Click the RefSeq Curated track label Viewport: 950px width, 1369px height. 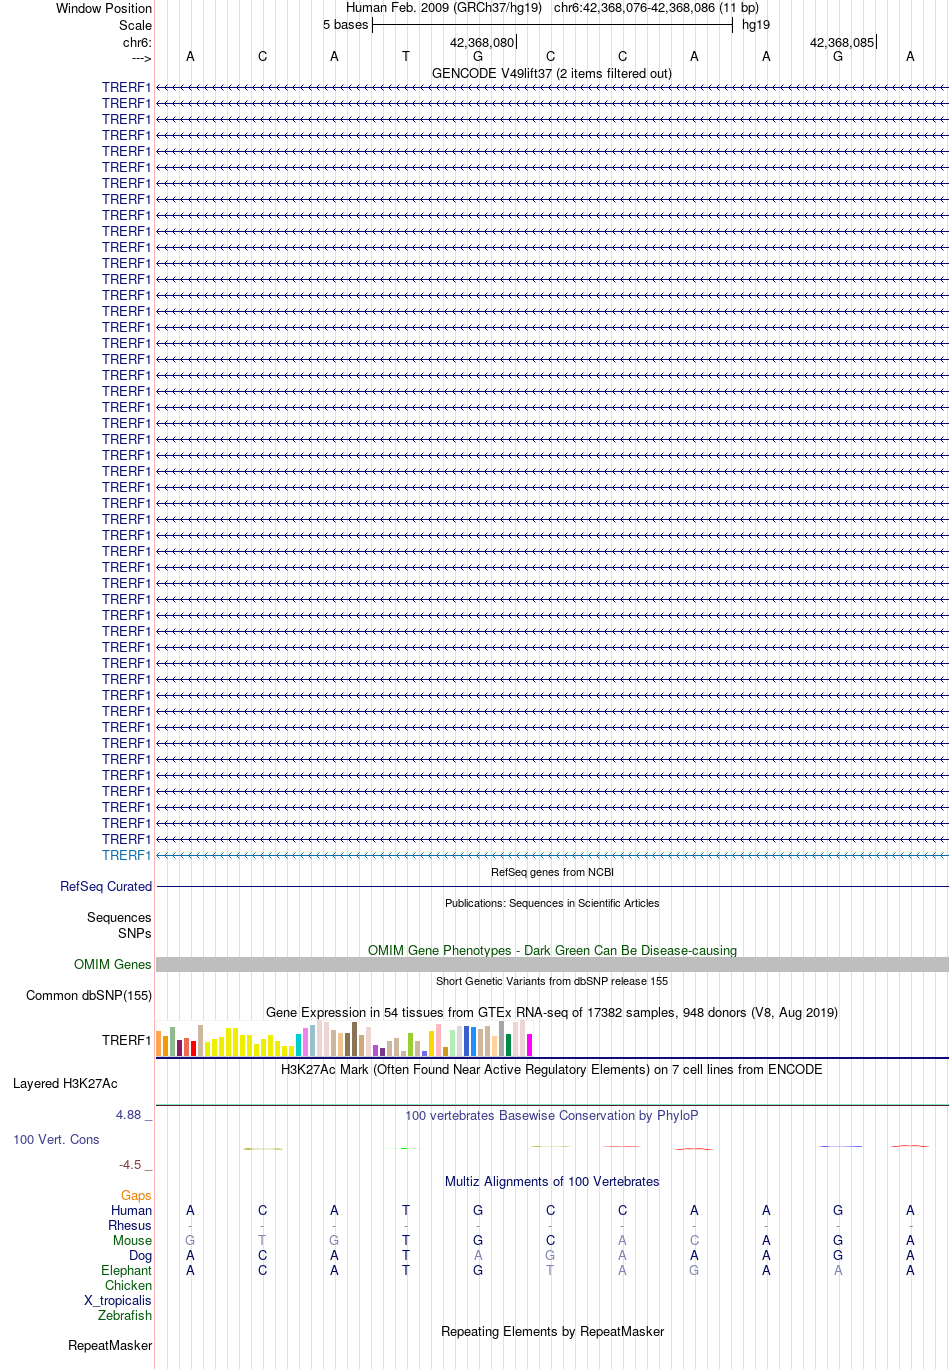106,886
